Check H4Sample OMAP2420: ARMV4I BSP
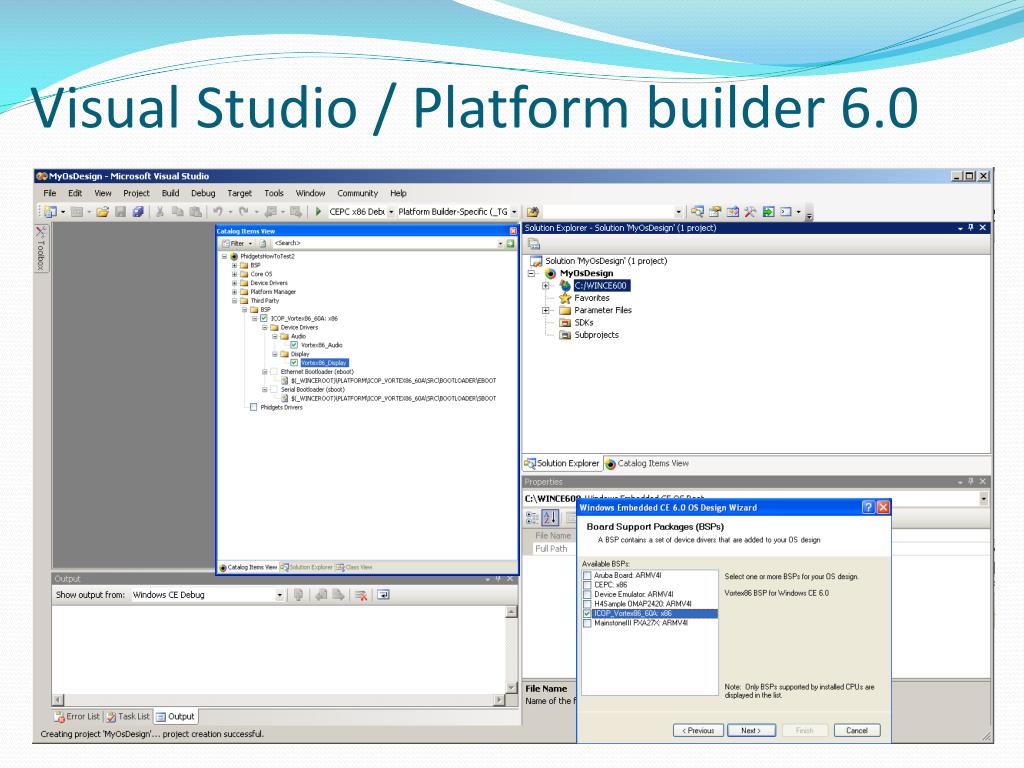 coord(587,604)
